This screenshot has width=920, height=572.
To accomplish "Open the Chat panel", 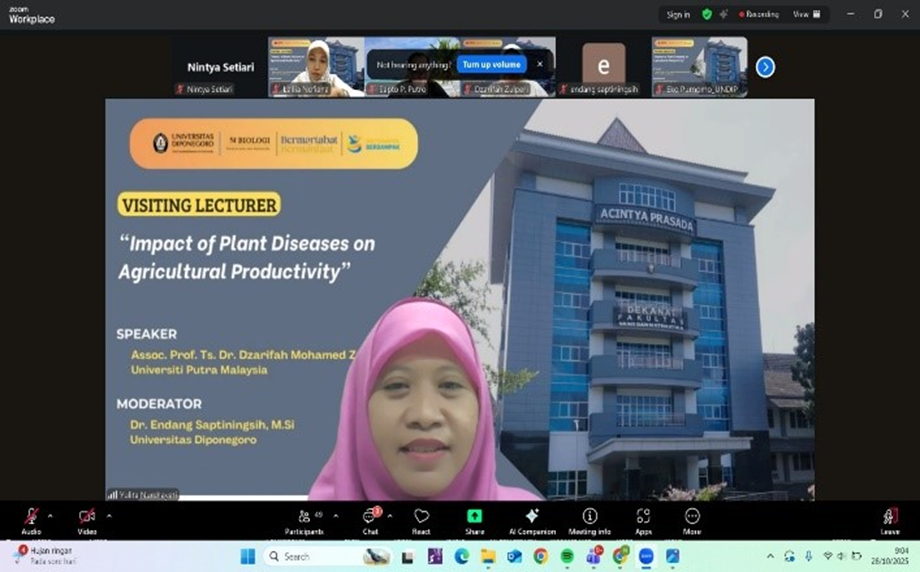I will (370, 518).
